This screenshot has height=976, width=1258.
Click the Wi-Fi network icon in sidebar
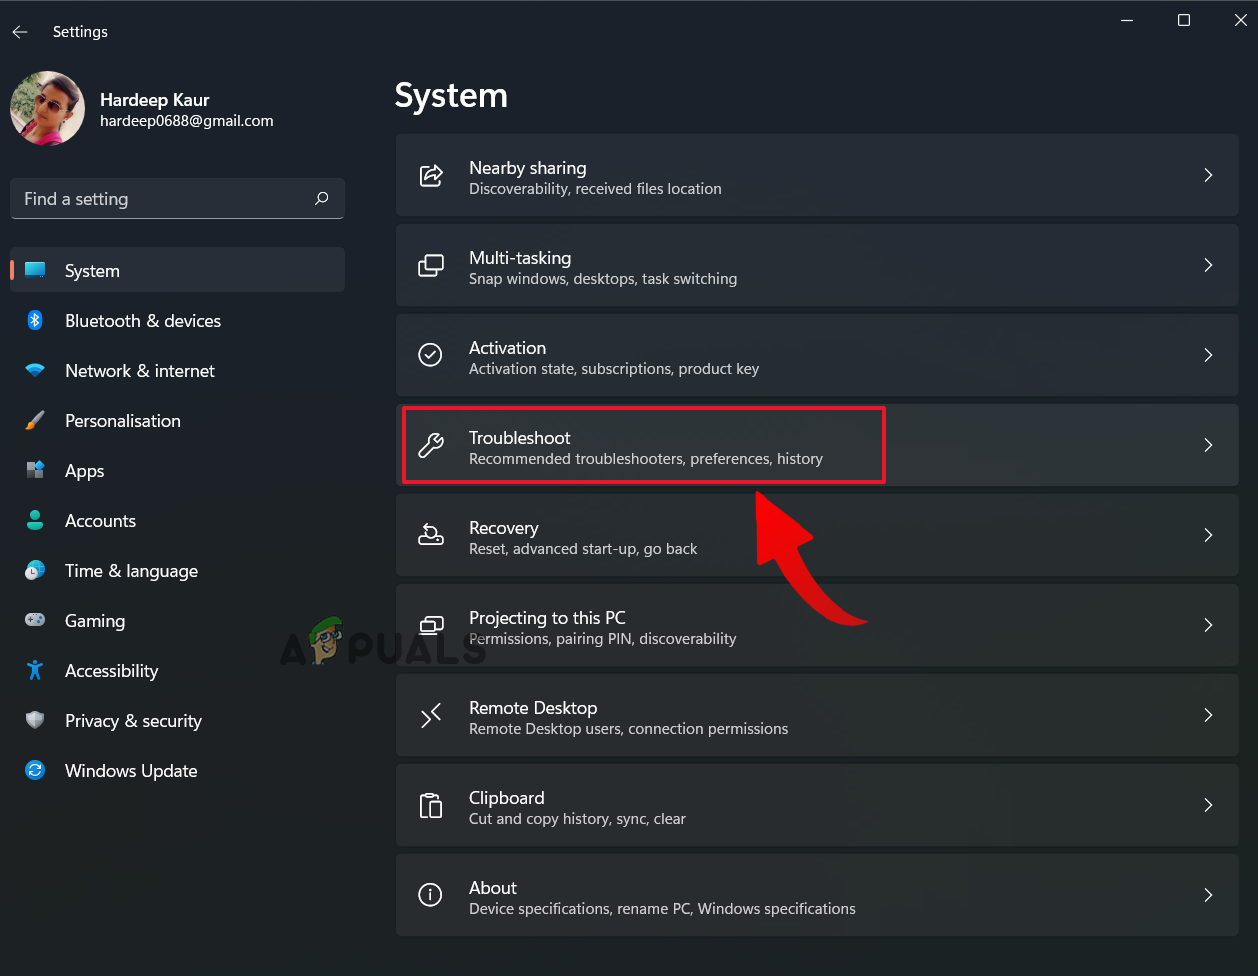point(35,371)
